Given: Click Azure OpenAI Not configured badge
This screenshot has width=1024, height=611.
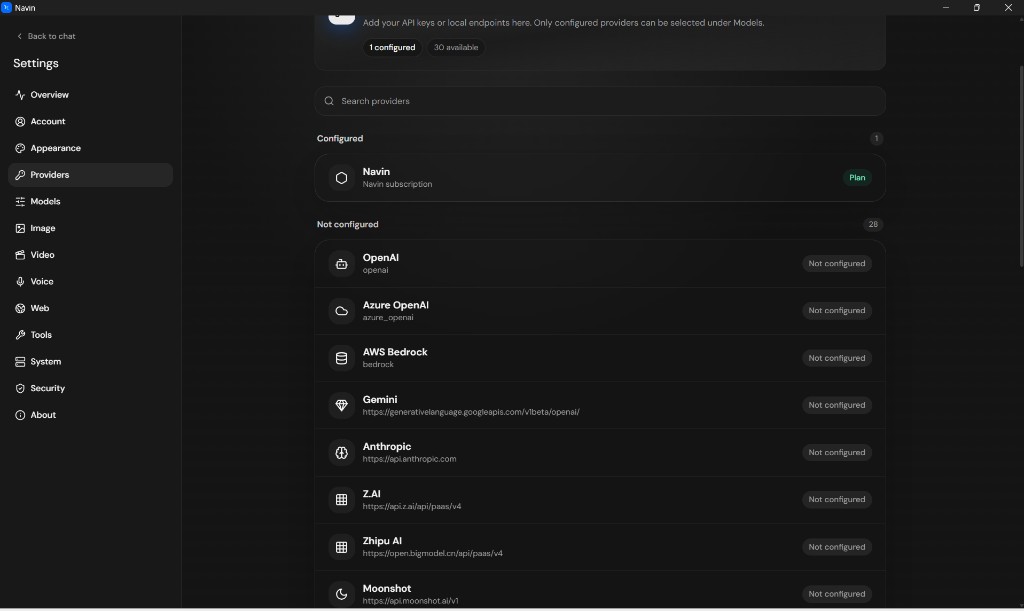Looking at the screenshot, I should pos(837,311).
